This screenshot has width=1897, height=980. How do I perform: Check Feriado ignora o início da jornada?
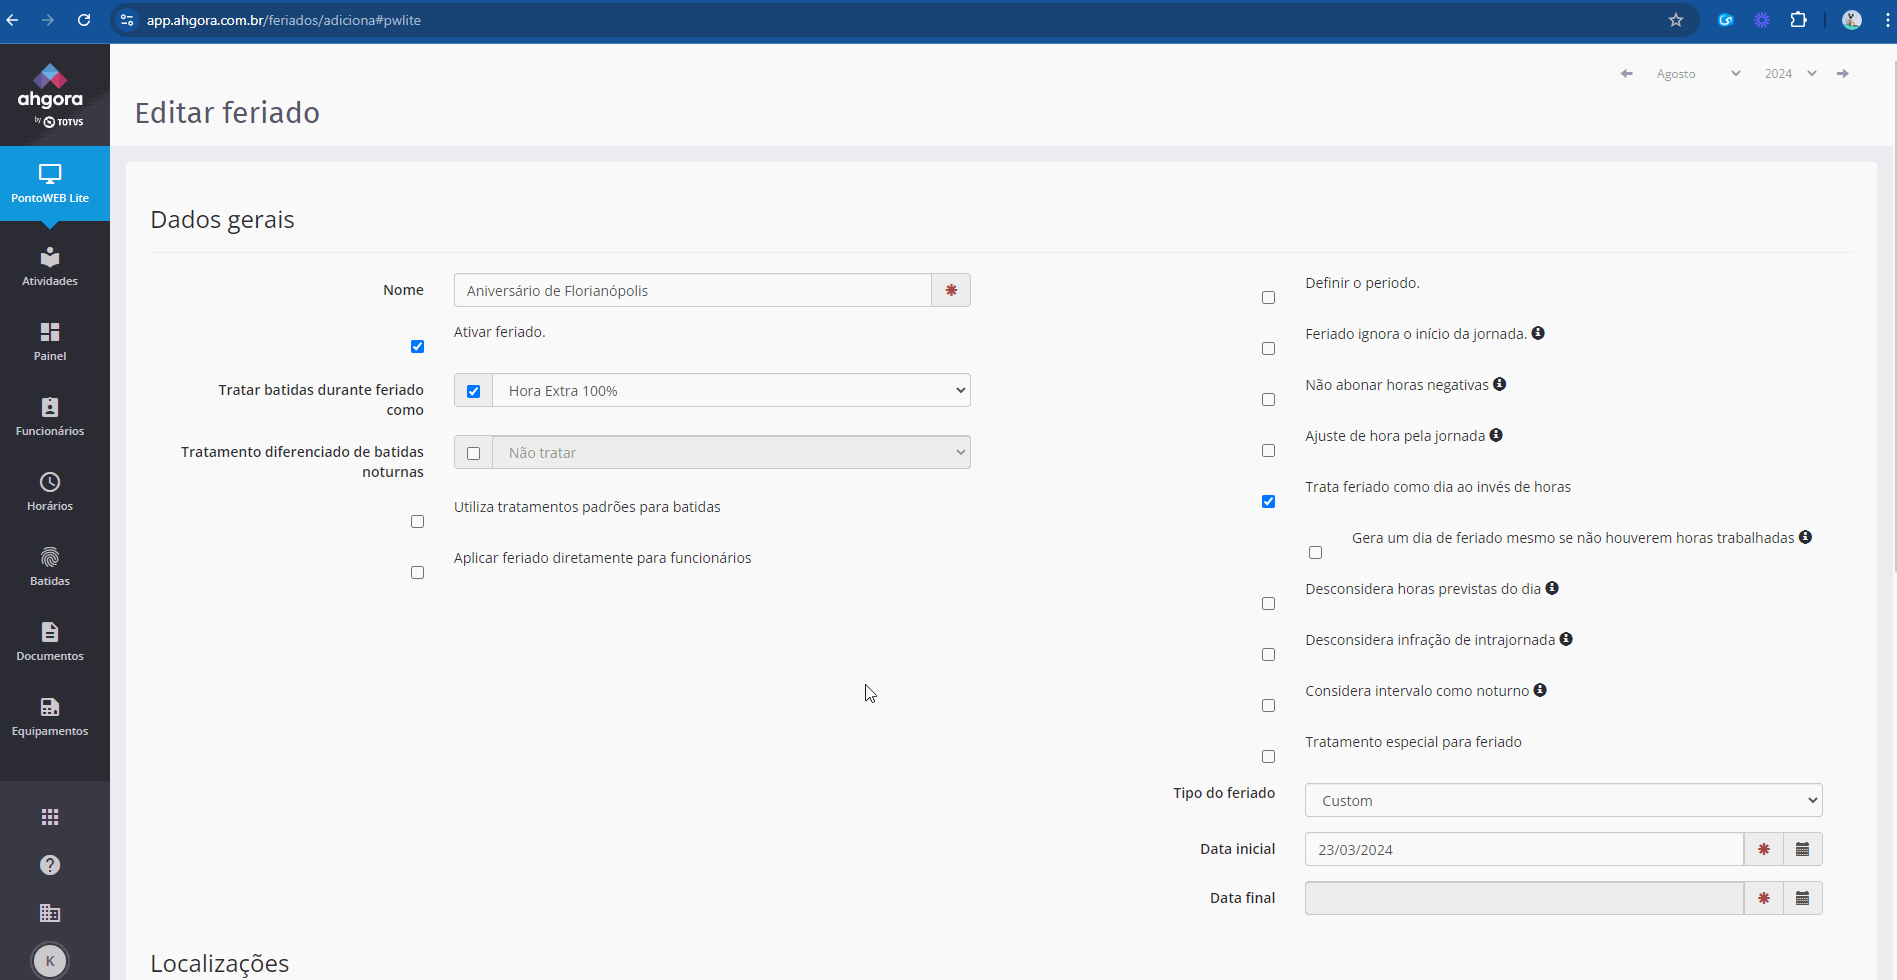click(x=1268, y=349)
